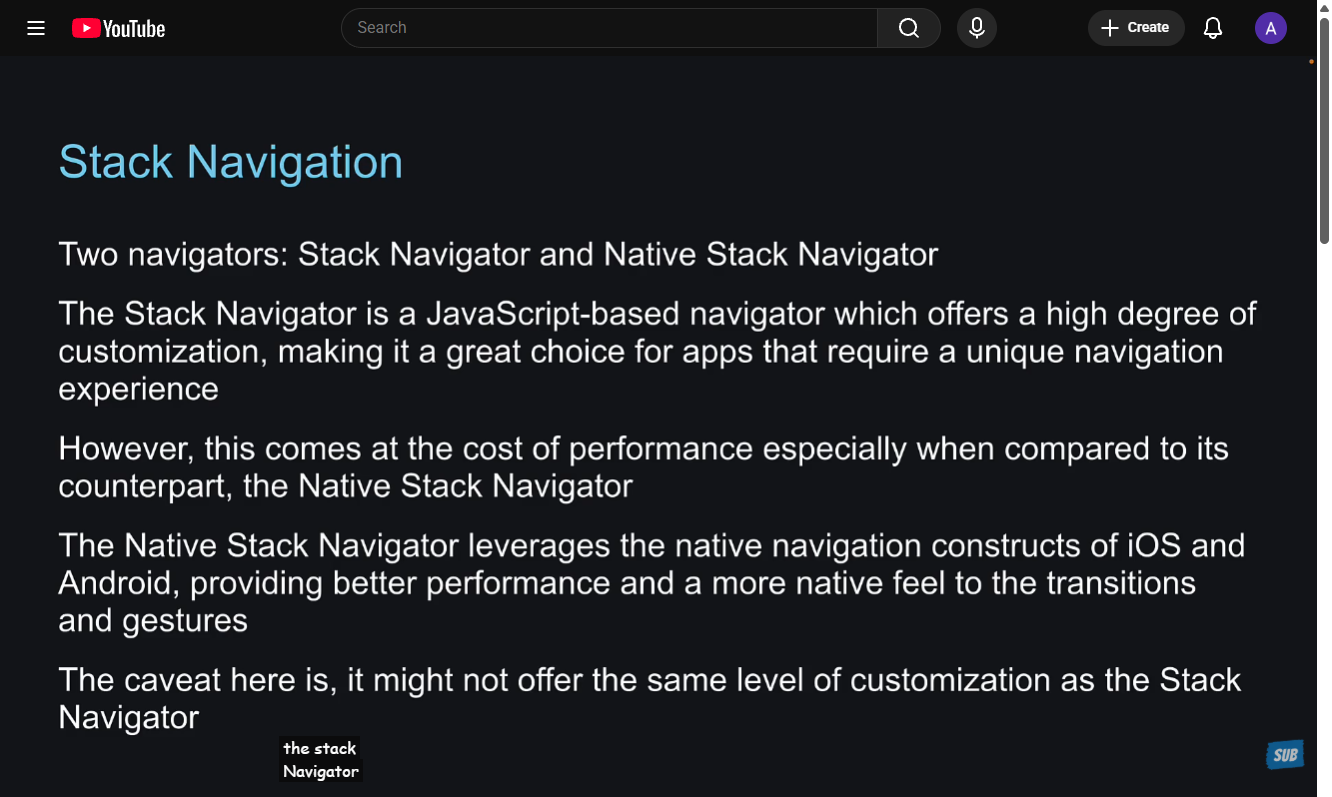Click the "the stack Navigator" caption box
Image resolution: width=1332 pixels, height=797 pixels.
click(x=320, y=760)
